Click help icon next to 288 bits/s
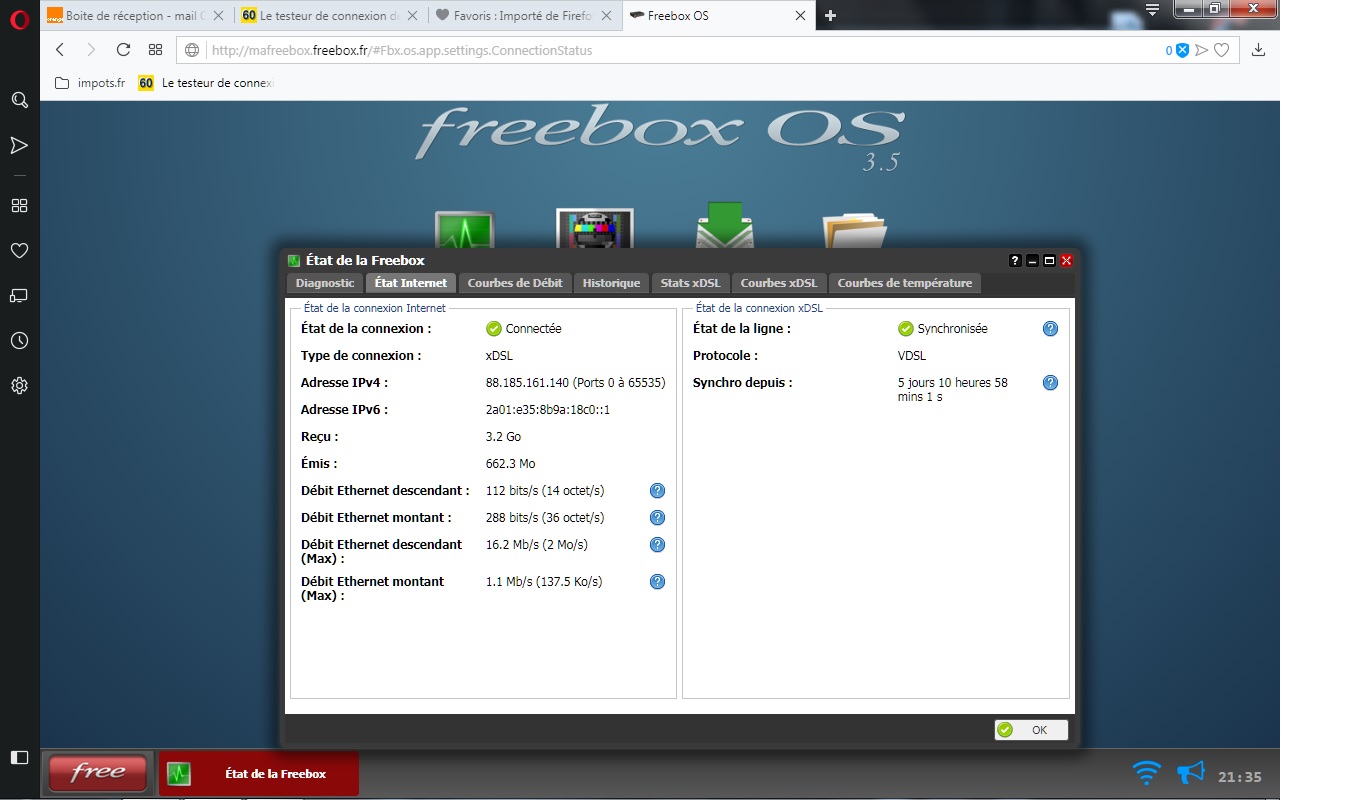Image resolution: width=1362 pixels, height=800 pixels. (x=657, y=517)
